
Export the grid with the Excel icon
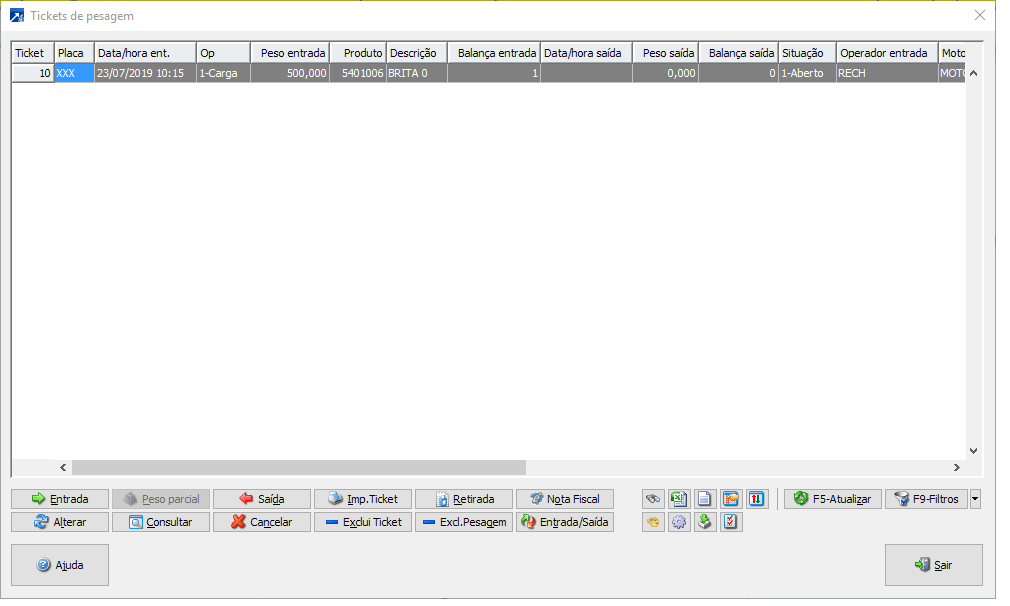[679, 499]
